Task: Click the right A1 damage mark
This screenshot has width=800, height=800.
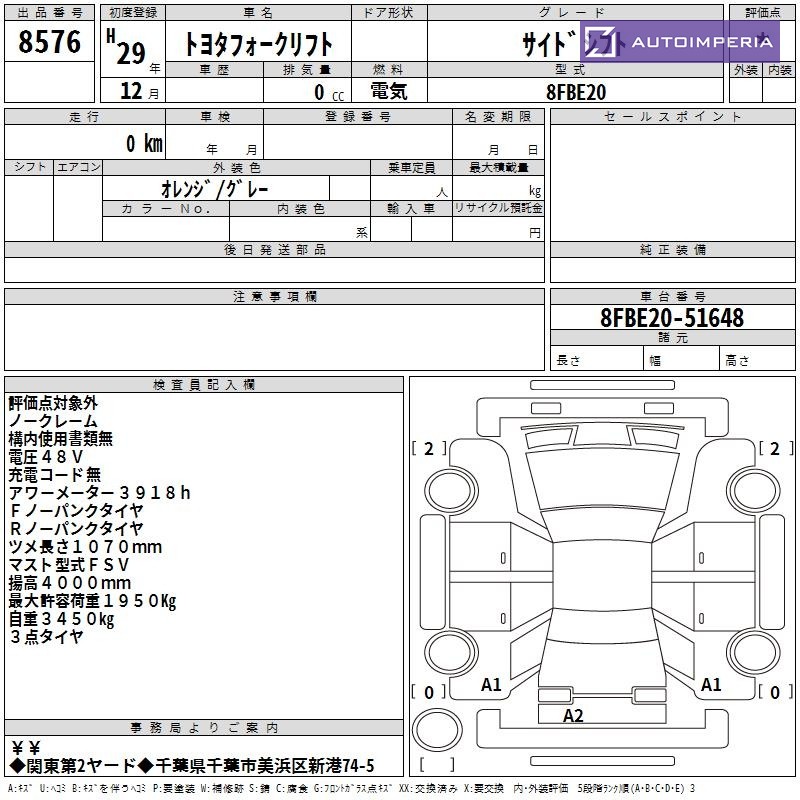Action: click(711, 685)
